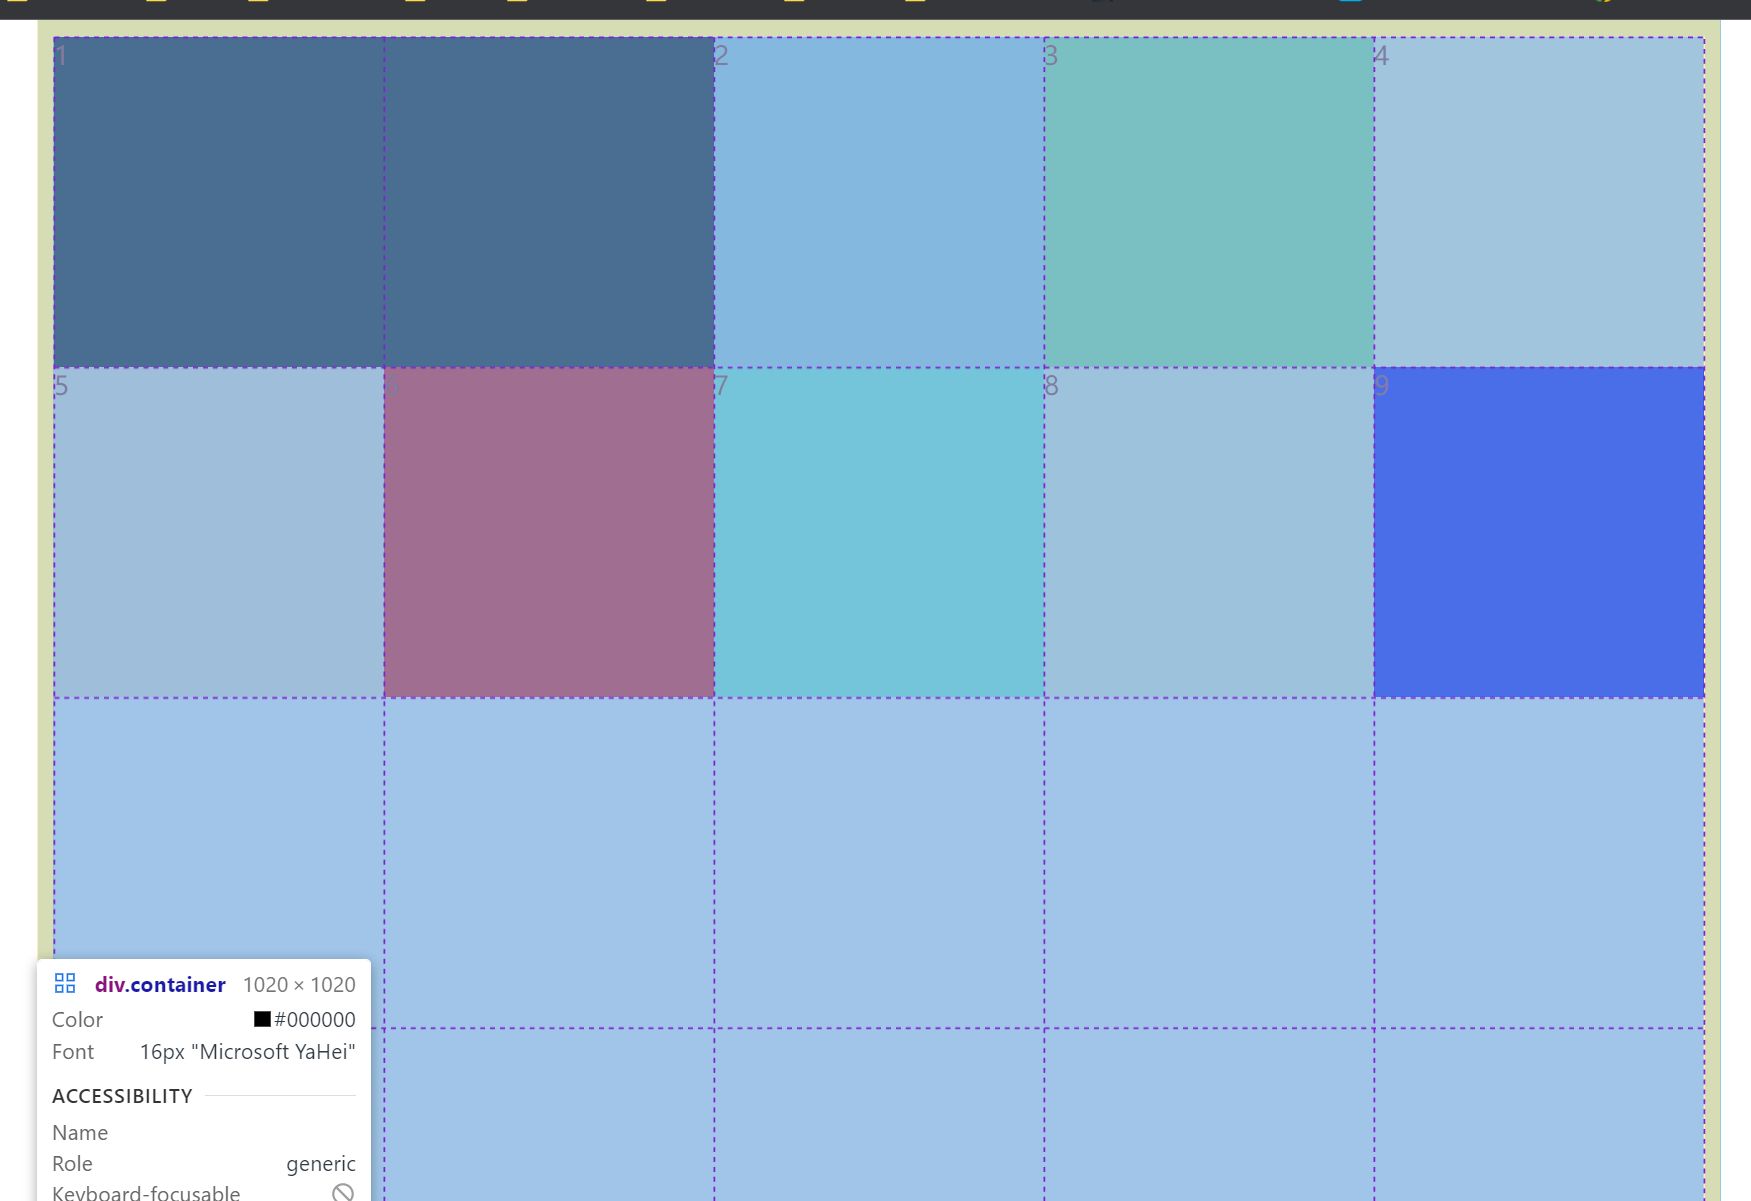Select the dark blue grid item numbered 1
Screen dimensions: 1751x1201
[x=383, y=203]
